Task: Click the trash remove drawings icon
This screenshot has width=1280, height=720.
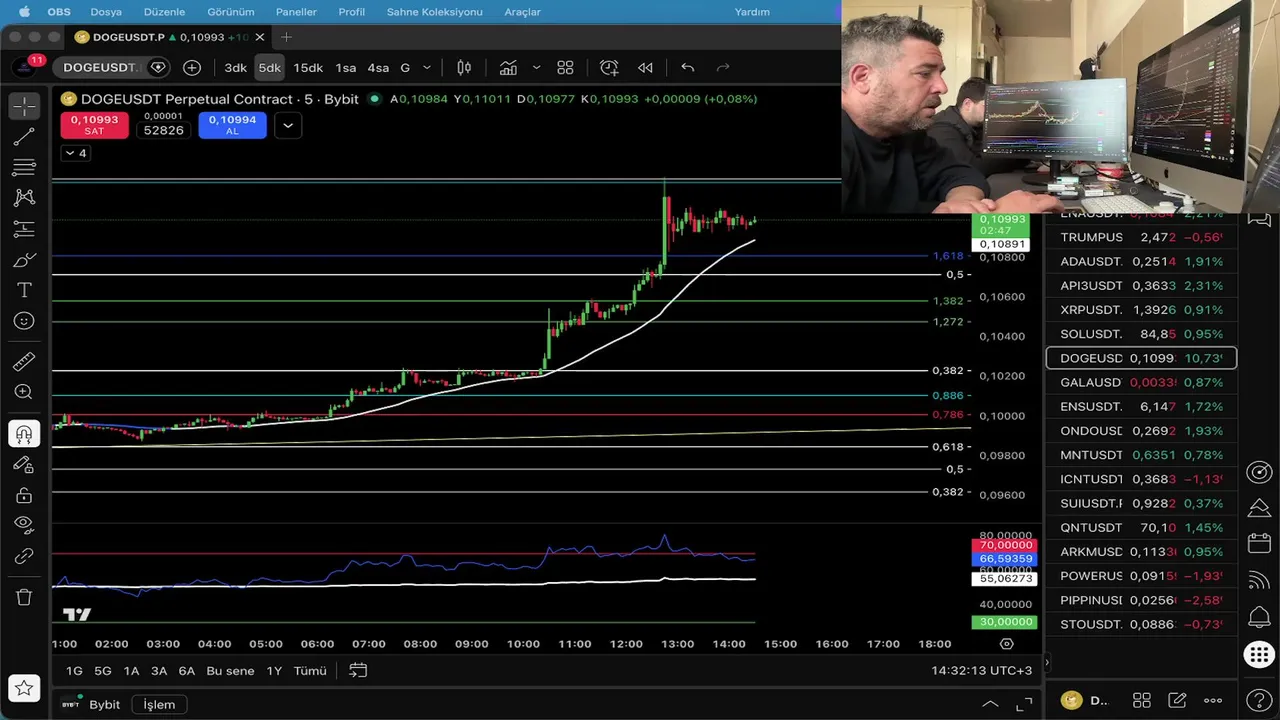Action: (24, 597)
